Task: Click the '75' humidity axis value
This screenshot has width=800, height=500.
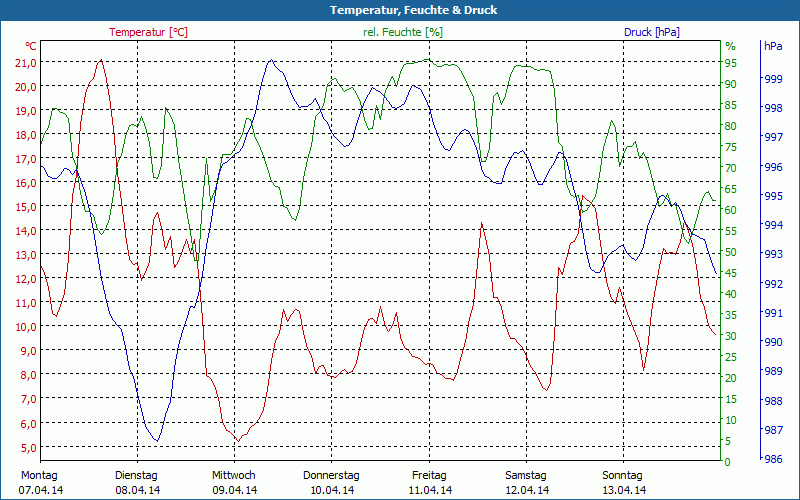Action: pos(731,147)
